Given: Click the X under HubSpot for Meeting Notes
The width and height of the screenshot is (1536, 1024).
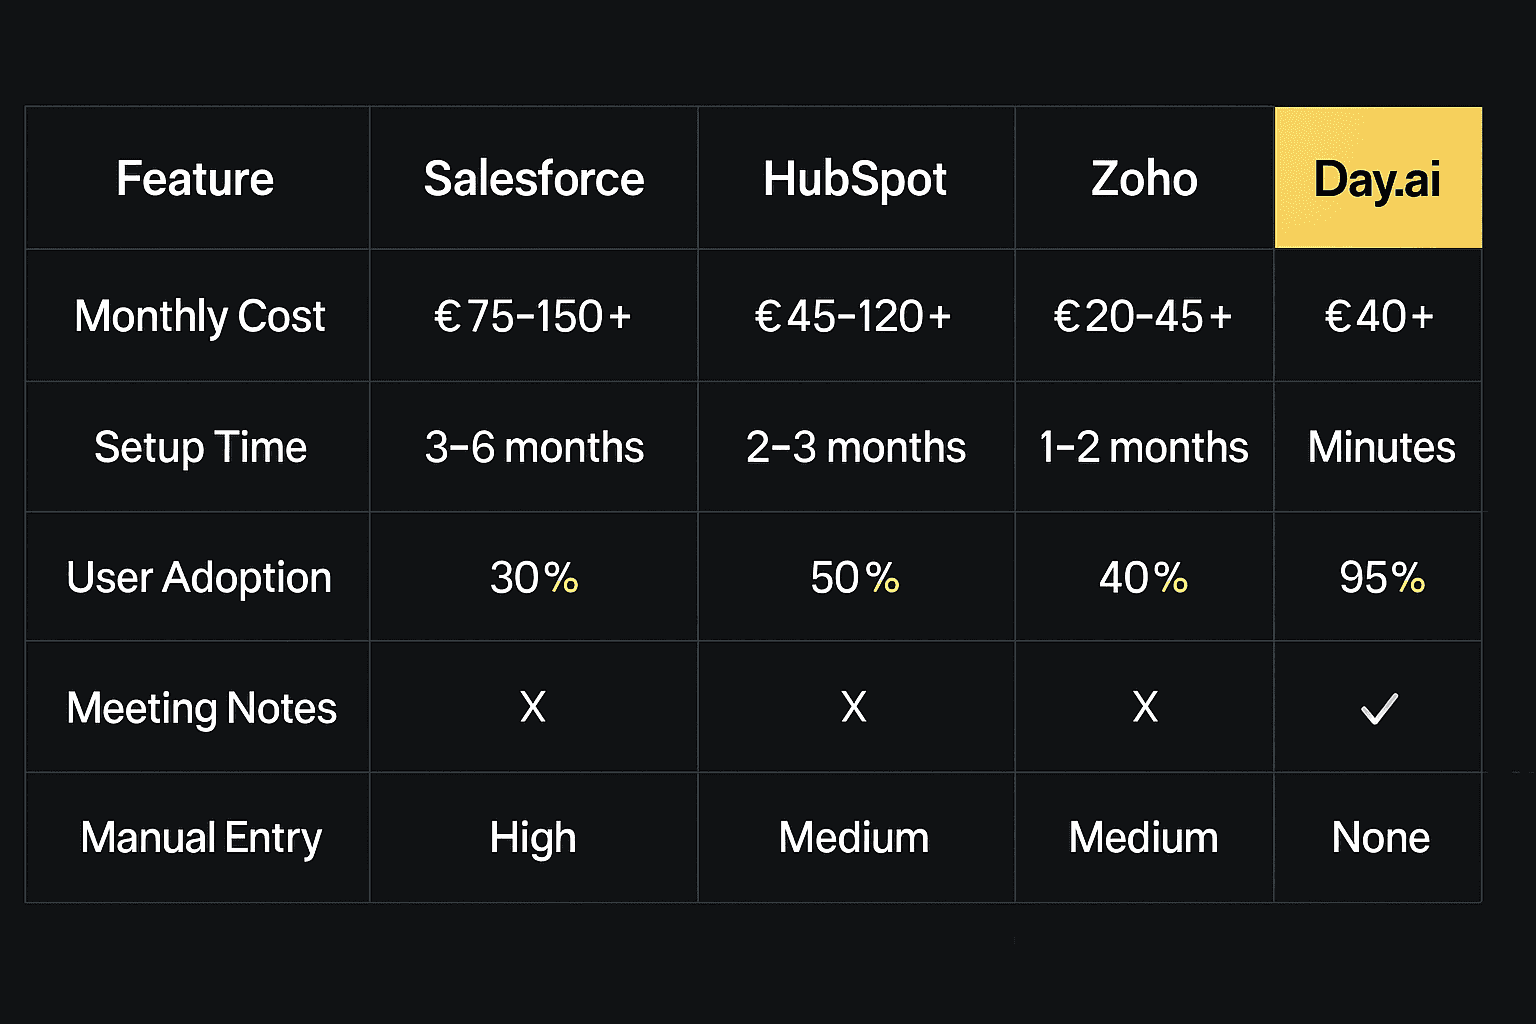Looking at the screenshot, I should tap(854, 707).
